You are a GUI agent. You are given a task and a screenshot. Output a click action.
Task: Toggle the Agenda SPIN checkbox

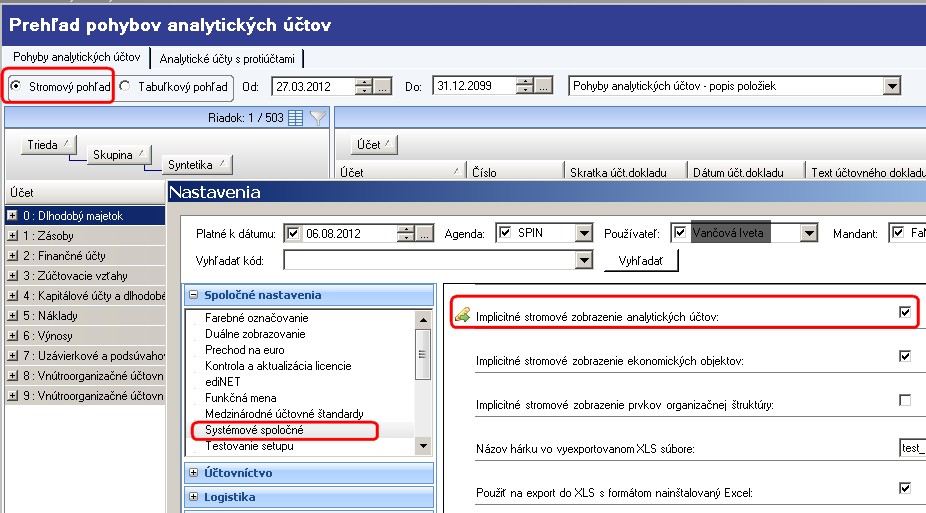coord(504,233)
